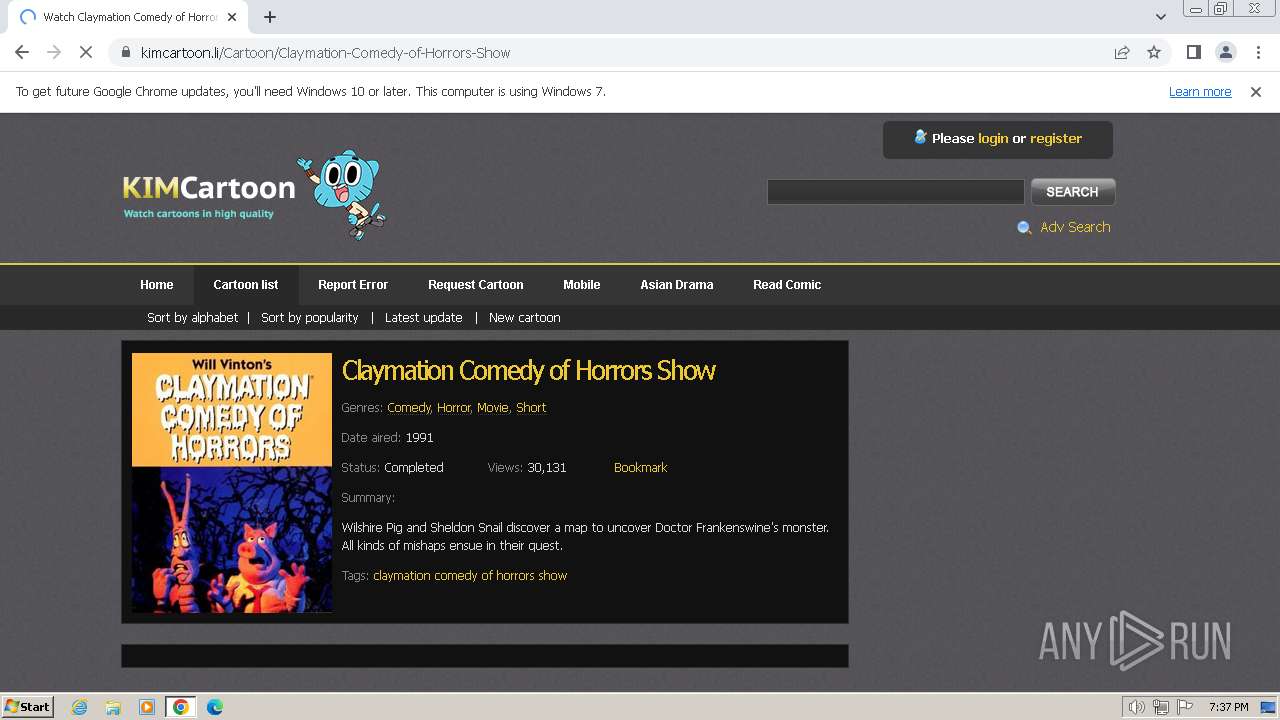The height and width of the screenshot is (720, 1280).
Task: Click the Show desktop tray icon
Action: (x=1268, y=707)
